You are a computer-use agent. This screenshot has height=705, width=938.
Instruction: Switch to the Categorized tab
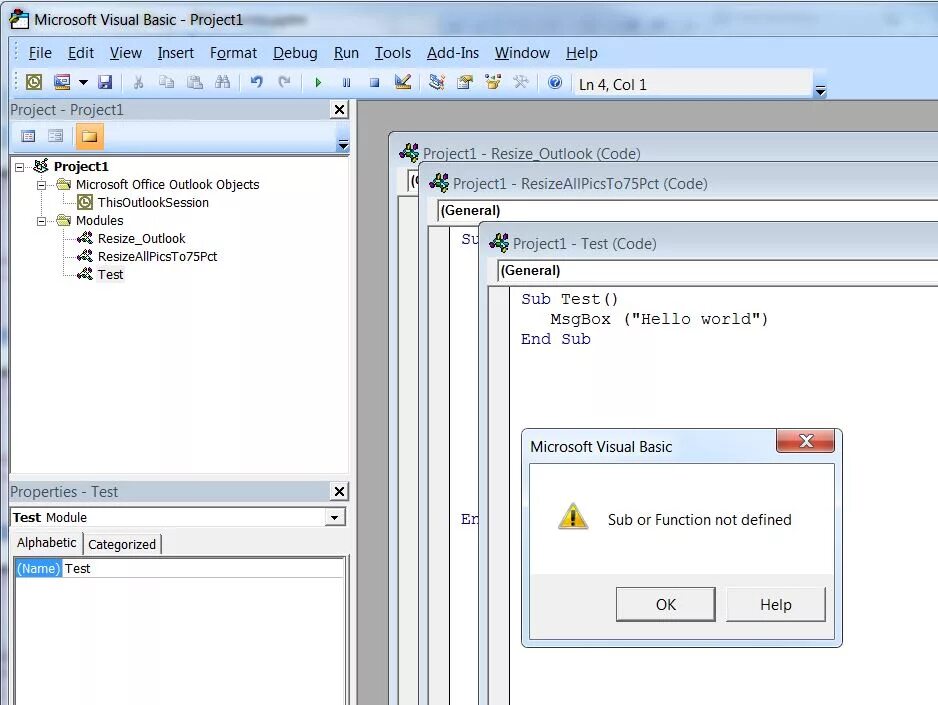click(122, 545)
